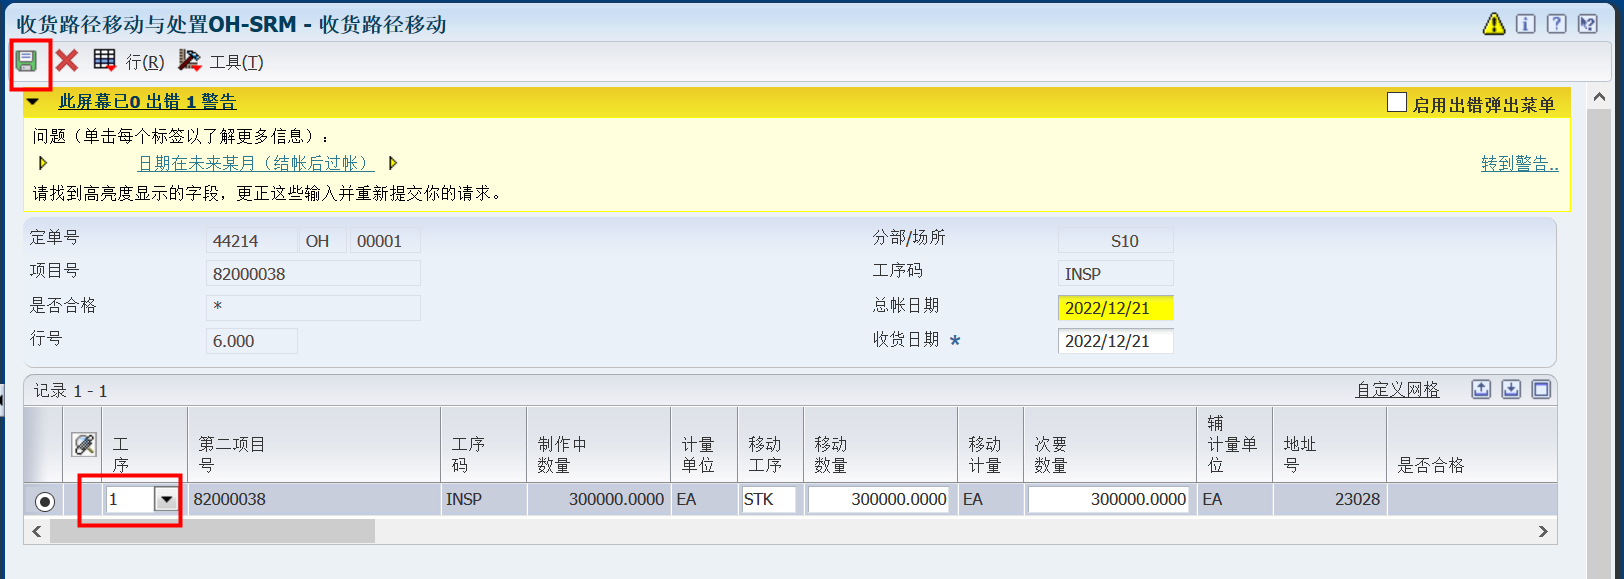The width and height of the screenshot is (1624, 579).
Task: Click the 是否合格 field showing asterisk
Action: coord(313,307)
